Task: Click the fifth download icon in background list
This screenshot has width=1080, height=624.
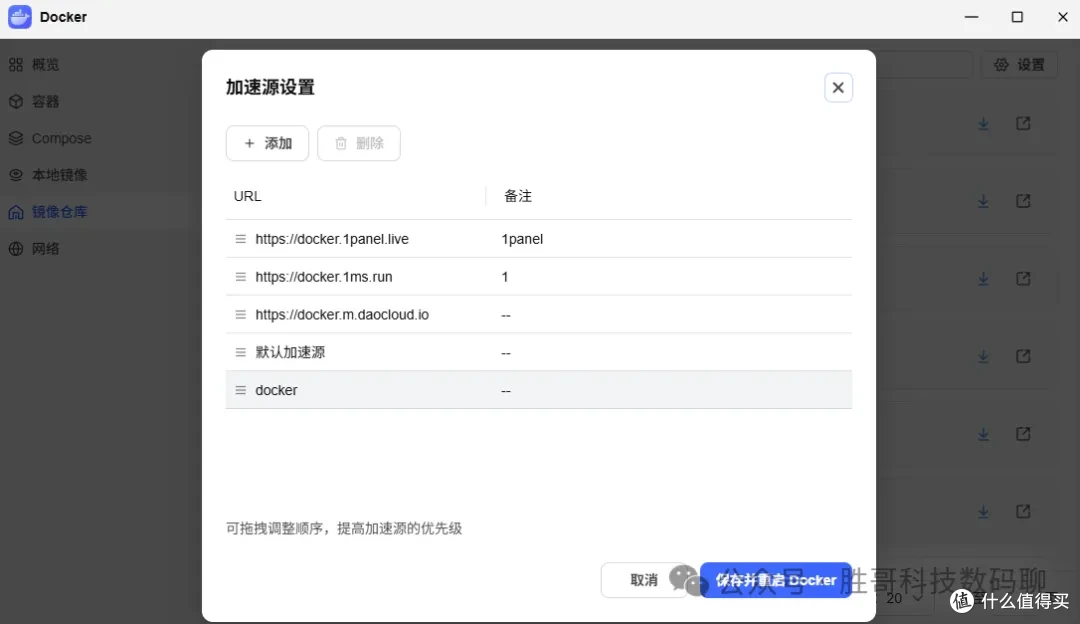Action: (x=984, y=435)
